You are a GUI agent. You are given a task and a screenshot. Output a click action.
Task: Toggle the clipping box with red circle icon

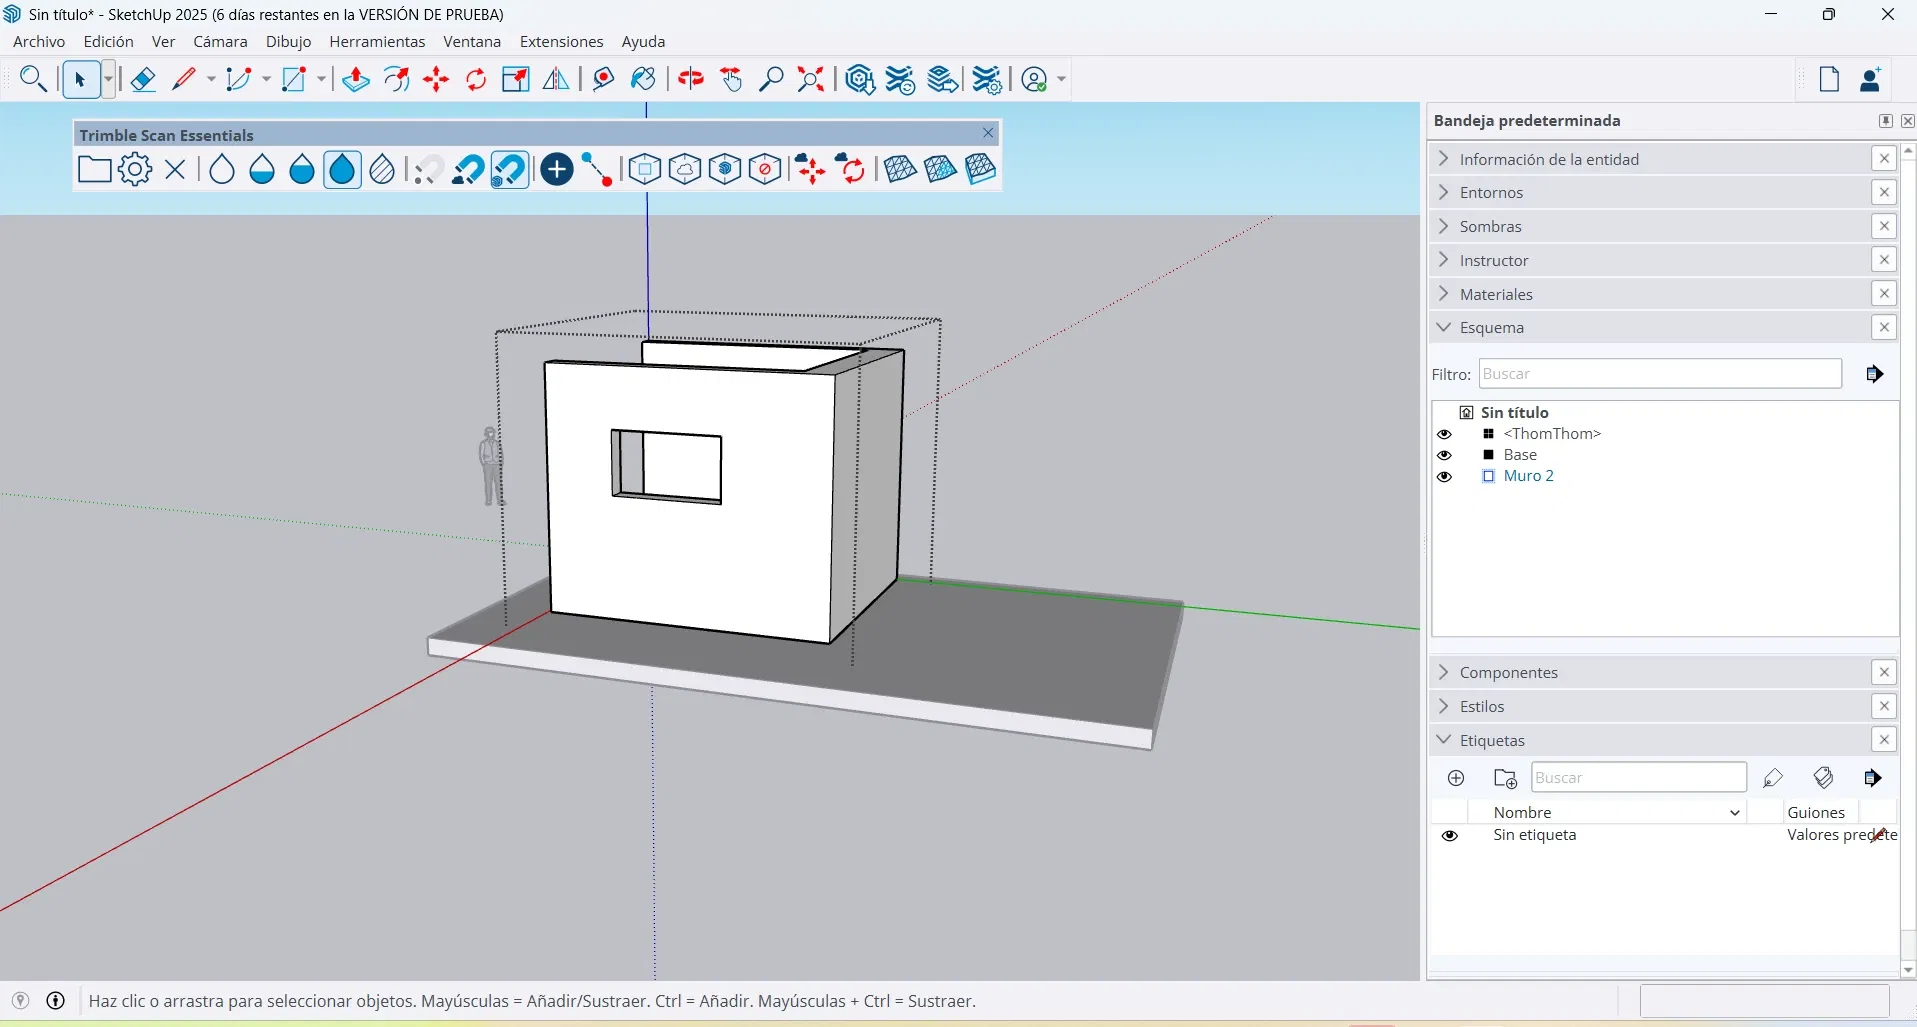(x=765, y=170)
